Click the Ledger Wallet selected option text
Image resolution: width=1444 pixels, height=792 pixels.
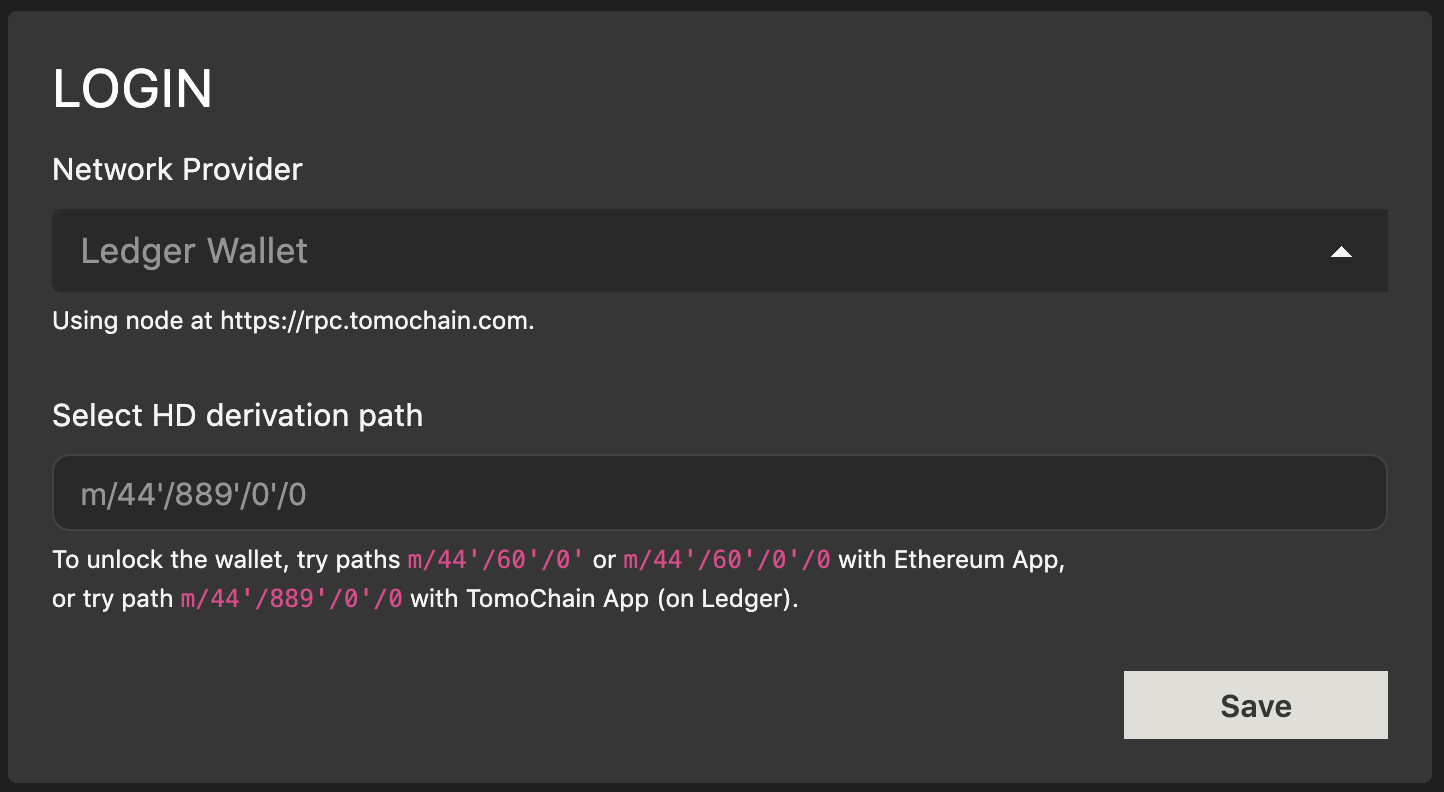pos(194,251)
